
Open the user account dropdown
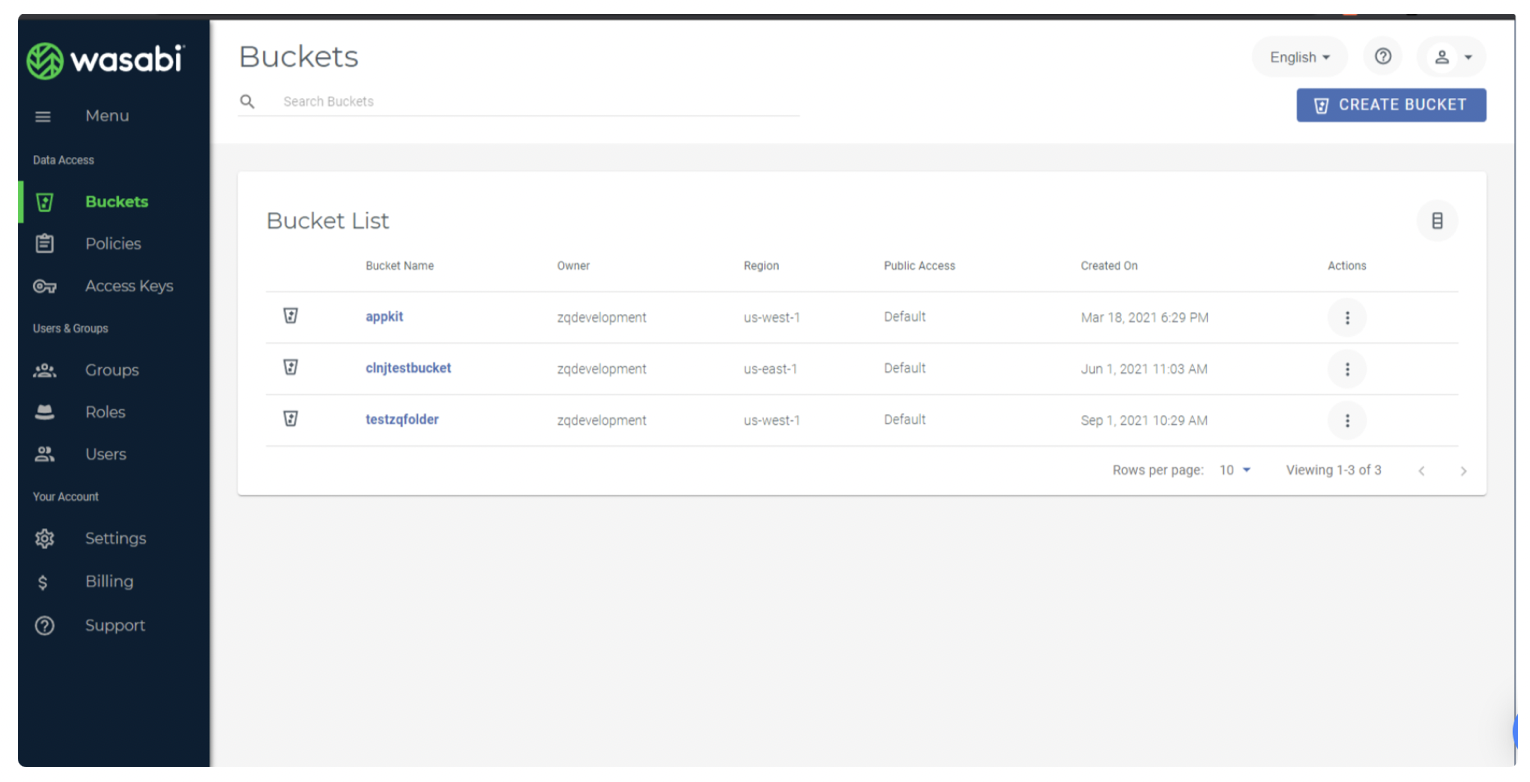1452,57
